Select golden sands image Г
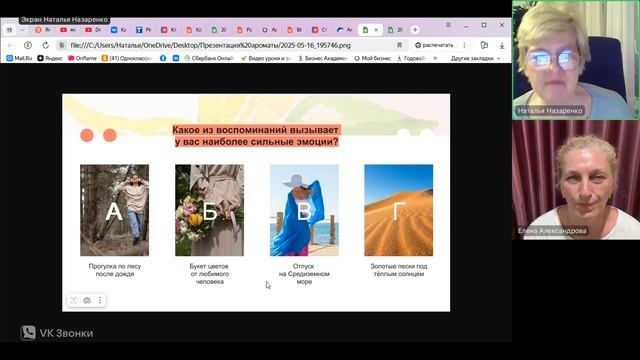The image size is (640, 360). point(399,210)
